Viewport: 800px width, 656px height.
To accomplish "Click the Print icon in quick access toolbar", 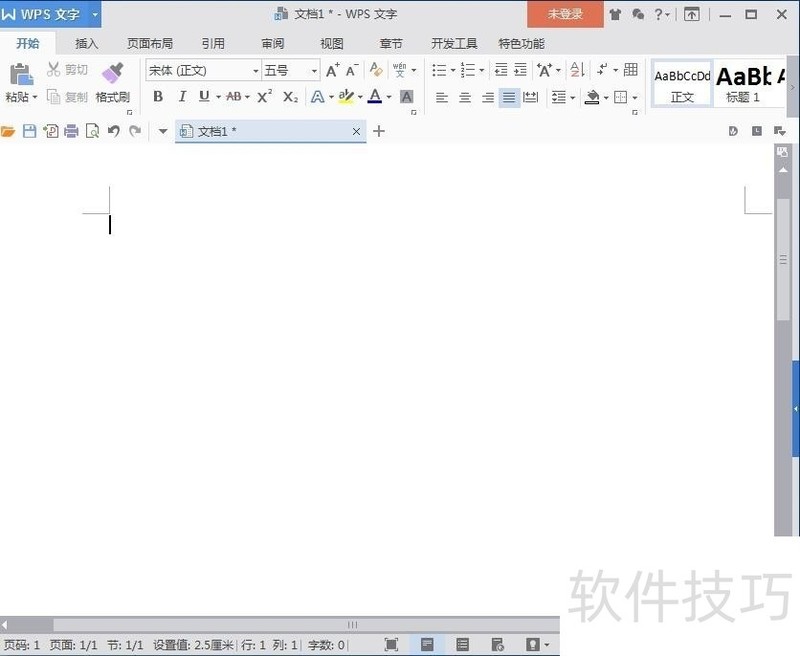I will coord(71,131).
